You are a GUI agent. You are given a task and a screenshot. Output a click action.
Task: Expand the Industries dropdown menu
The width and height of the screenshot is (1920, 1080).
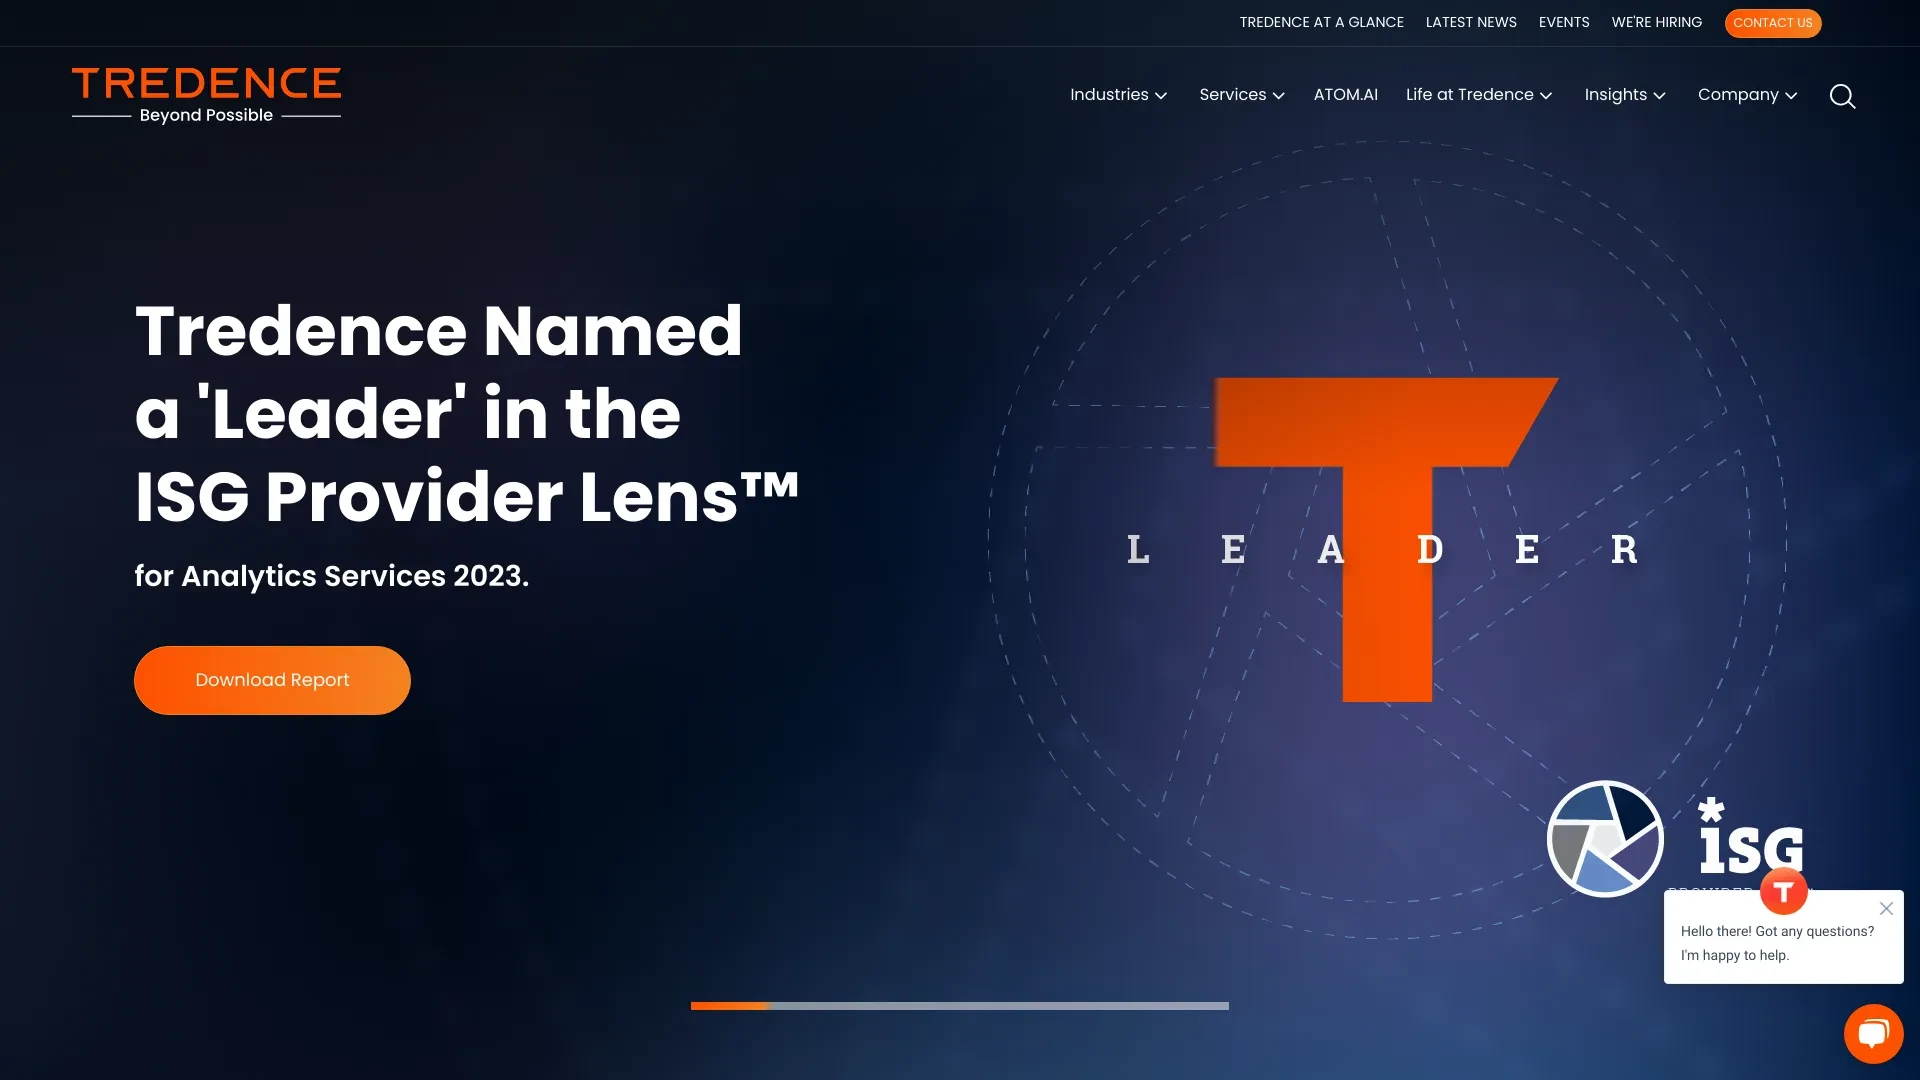[x=1118, y=94]
